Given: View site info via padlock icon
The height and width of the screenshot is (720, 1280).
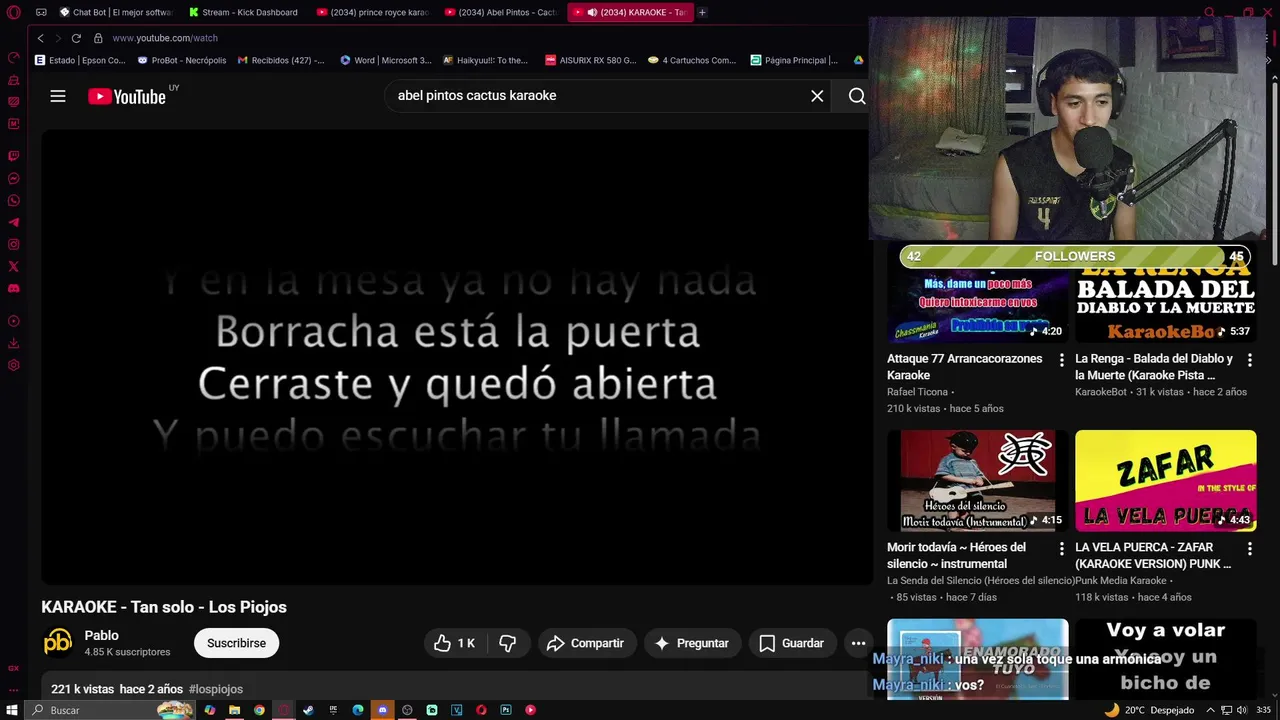Looking at the screenshot, I should pyautogui.click(x=98, y=38).
